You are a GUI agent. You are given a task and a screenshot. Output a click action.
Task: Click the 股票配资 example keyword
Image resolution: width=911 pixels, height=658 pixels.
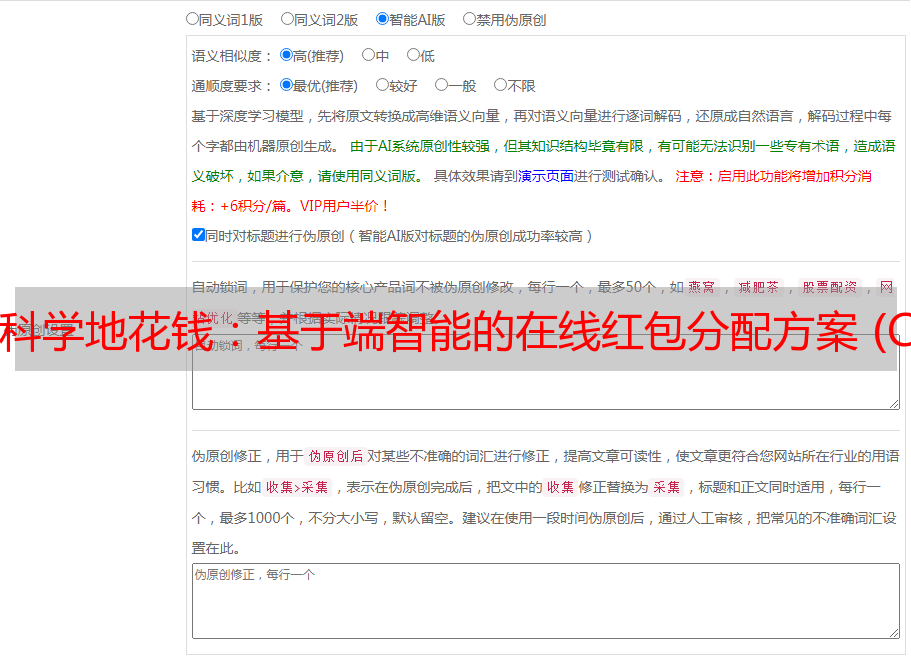coord(830,287)
